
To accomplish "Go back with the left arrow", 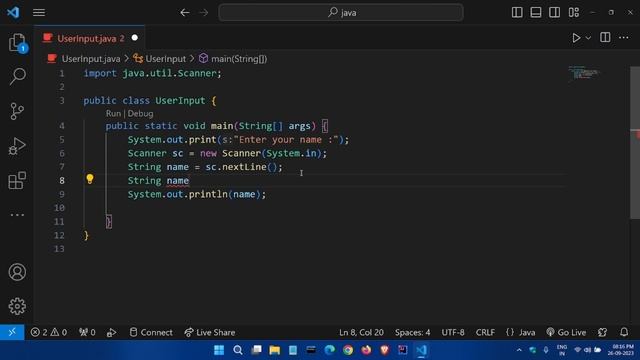I will tap(184, 13).
